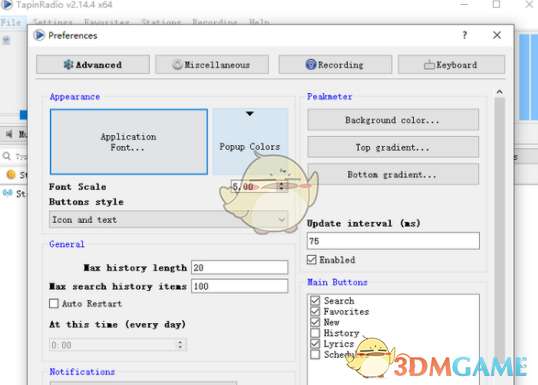Click the restart time spinner arrows
Image resolution: width=538 pixels, height=385 pixels.
(180, 345)
